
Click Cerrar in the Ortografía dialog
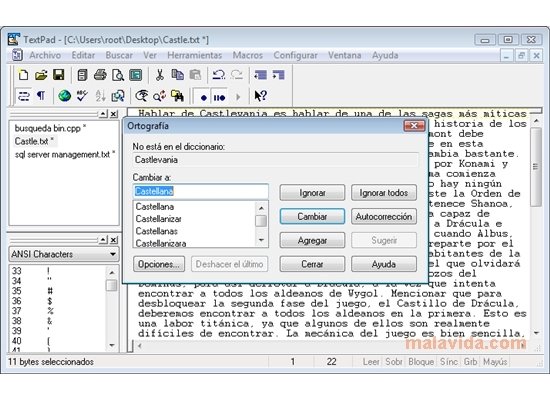click(x=312, y=264)
